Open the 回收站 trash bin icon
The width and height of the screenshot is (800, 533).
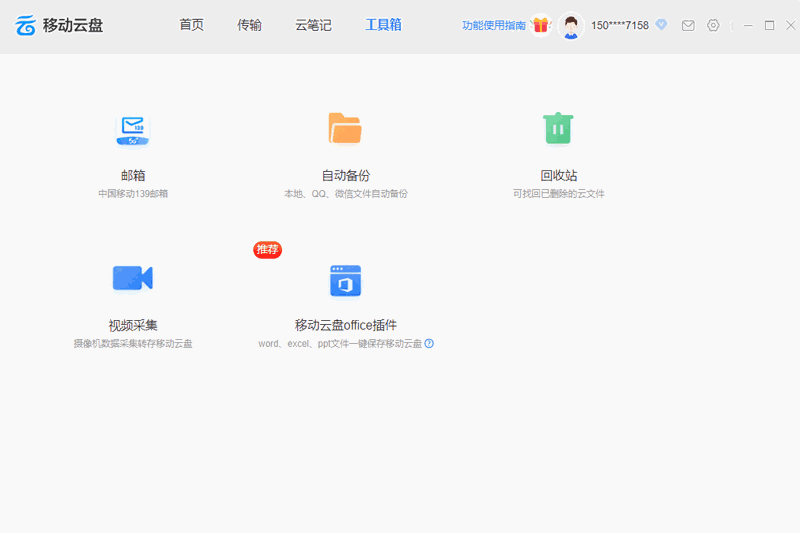(x=558, y=128)
